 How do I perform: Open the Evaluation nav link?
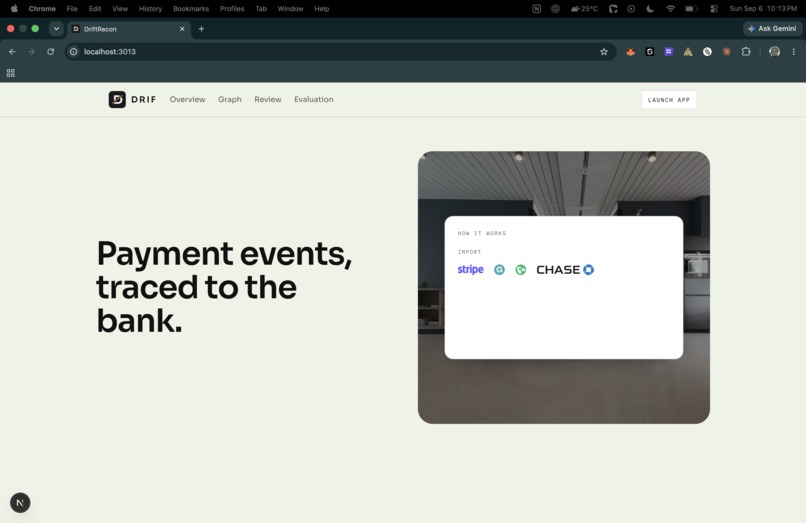(x=314, y=99)
